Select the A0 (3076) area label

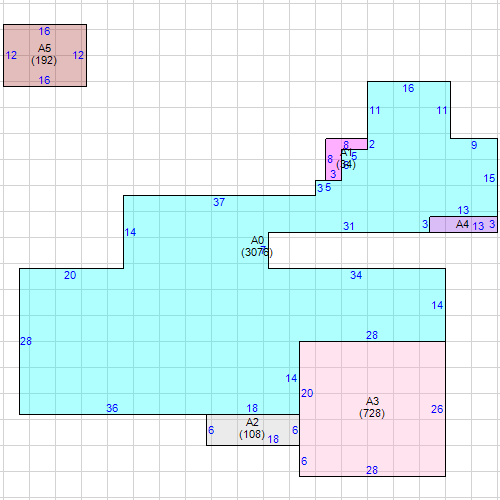[x=257, y=246]
